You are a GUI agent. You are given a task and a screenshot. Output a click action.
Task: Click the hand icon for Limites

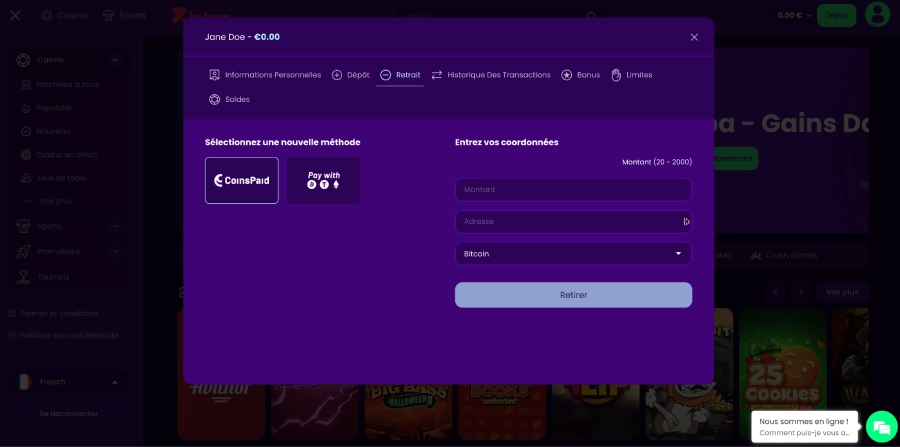(616, 75)
